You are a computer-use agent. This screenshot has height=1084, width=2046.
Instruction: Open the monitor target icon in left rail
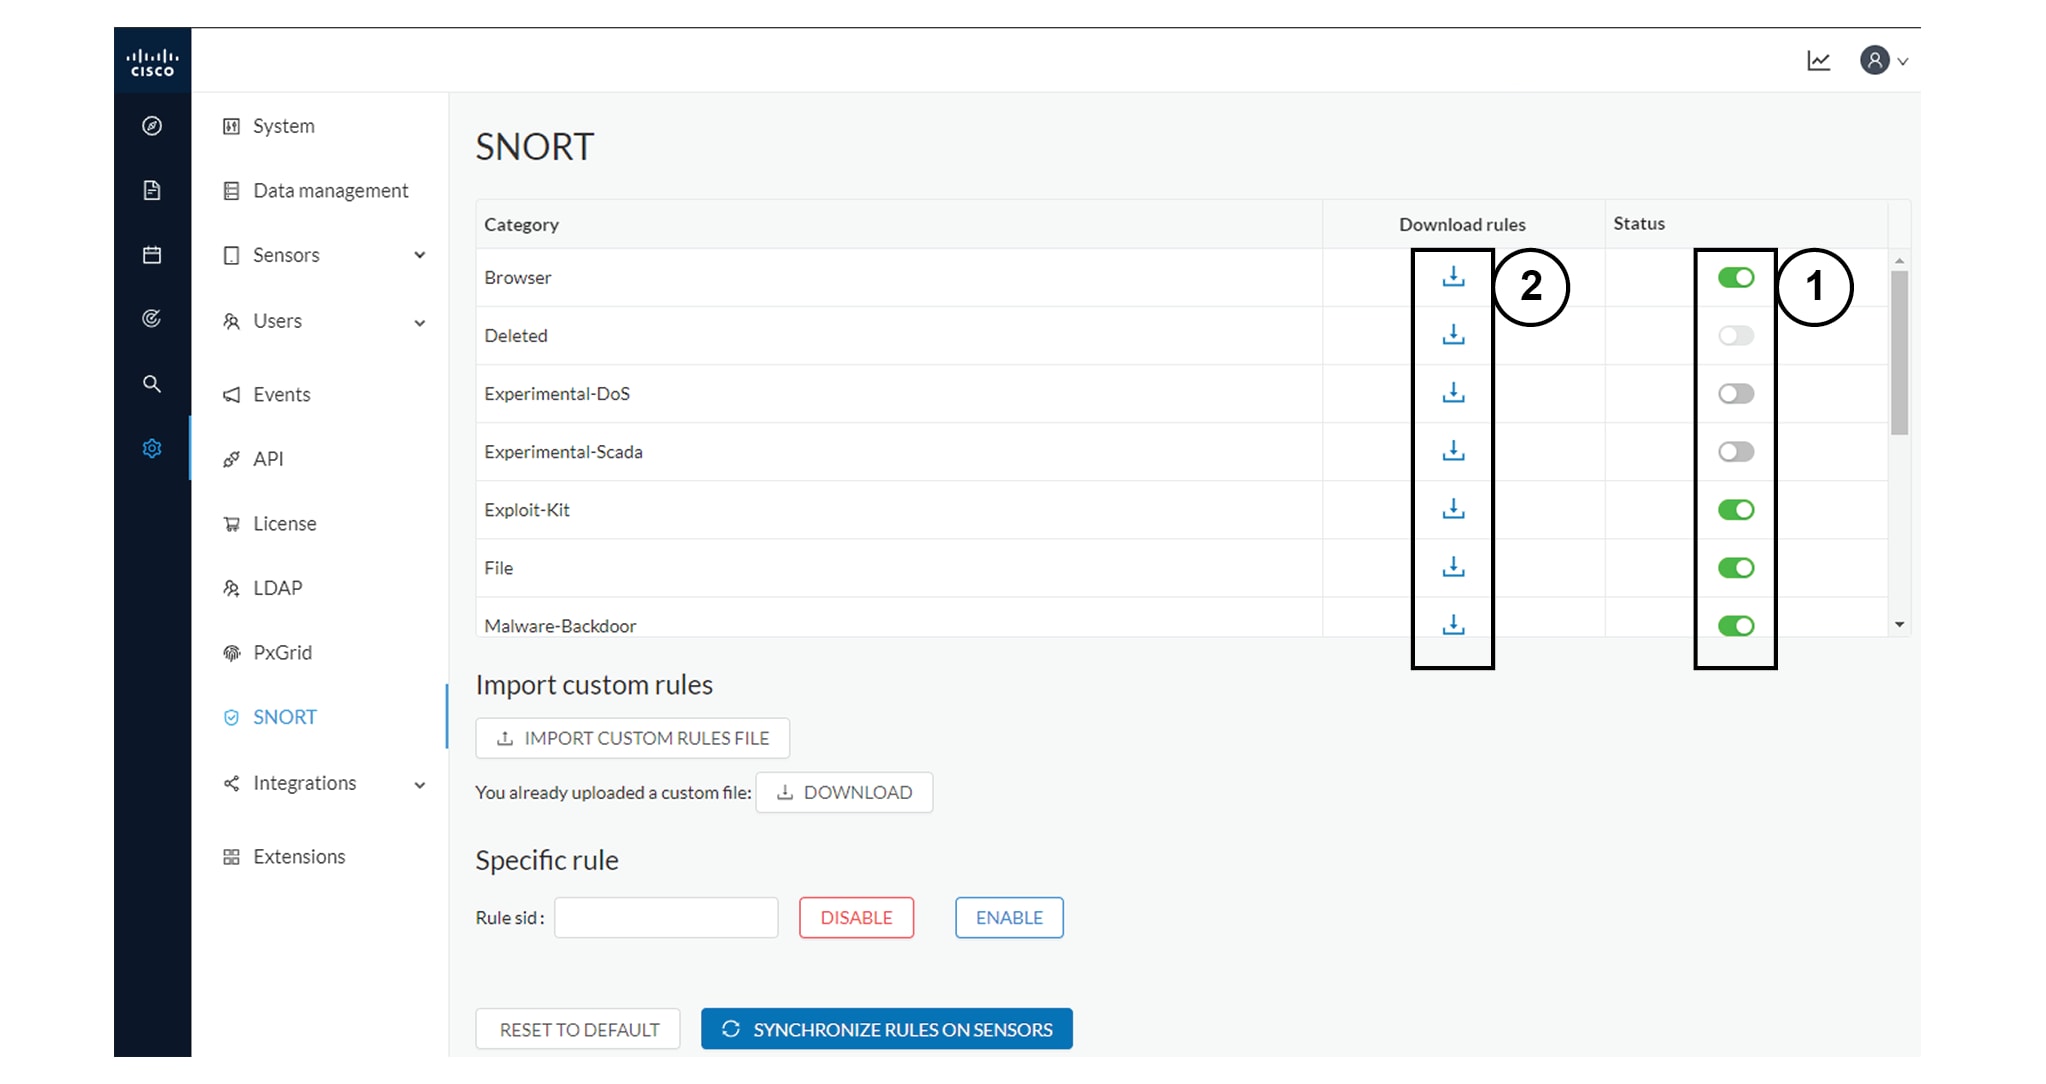[152, 319]
